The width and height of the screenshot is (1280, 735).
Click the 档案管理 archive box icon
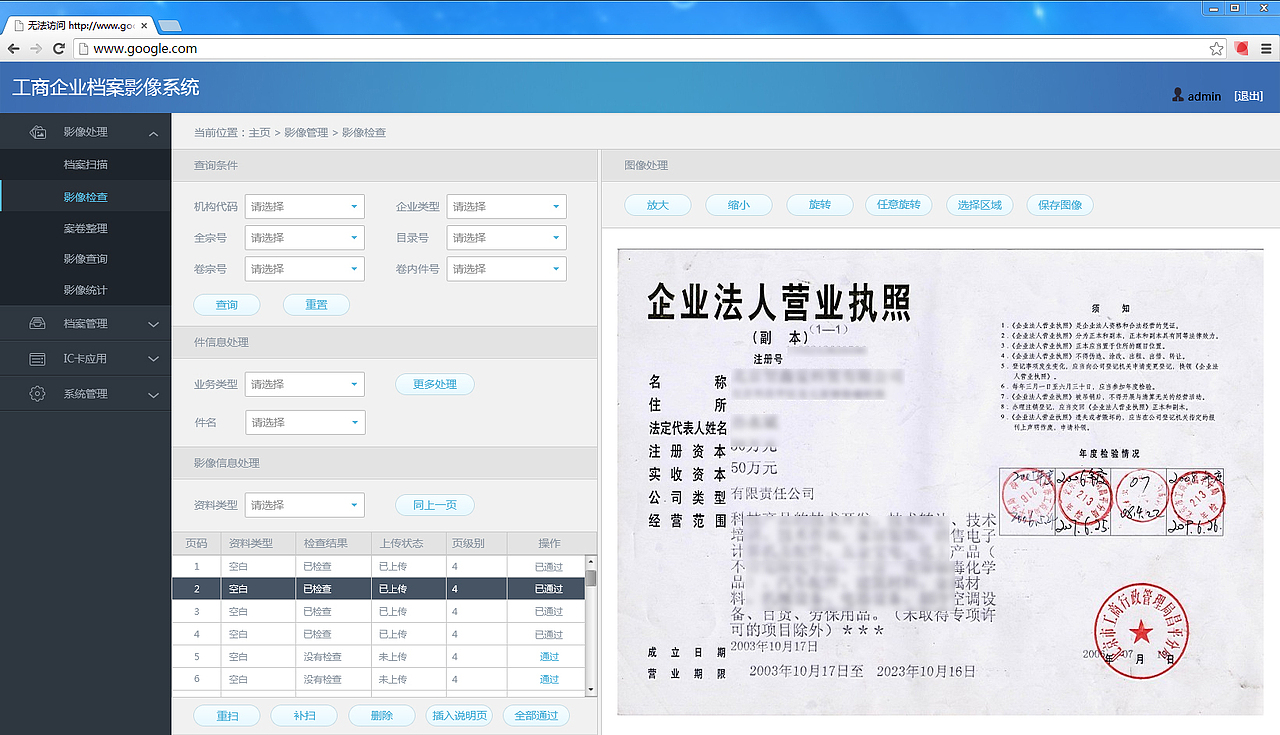tap(37, 323)
